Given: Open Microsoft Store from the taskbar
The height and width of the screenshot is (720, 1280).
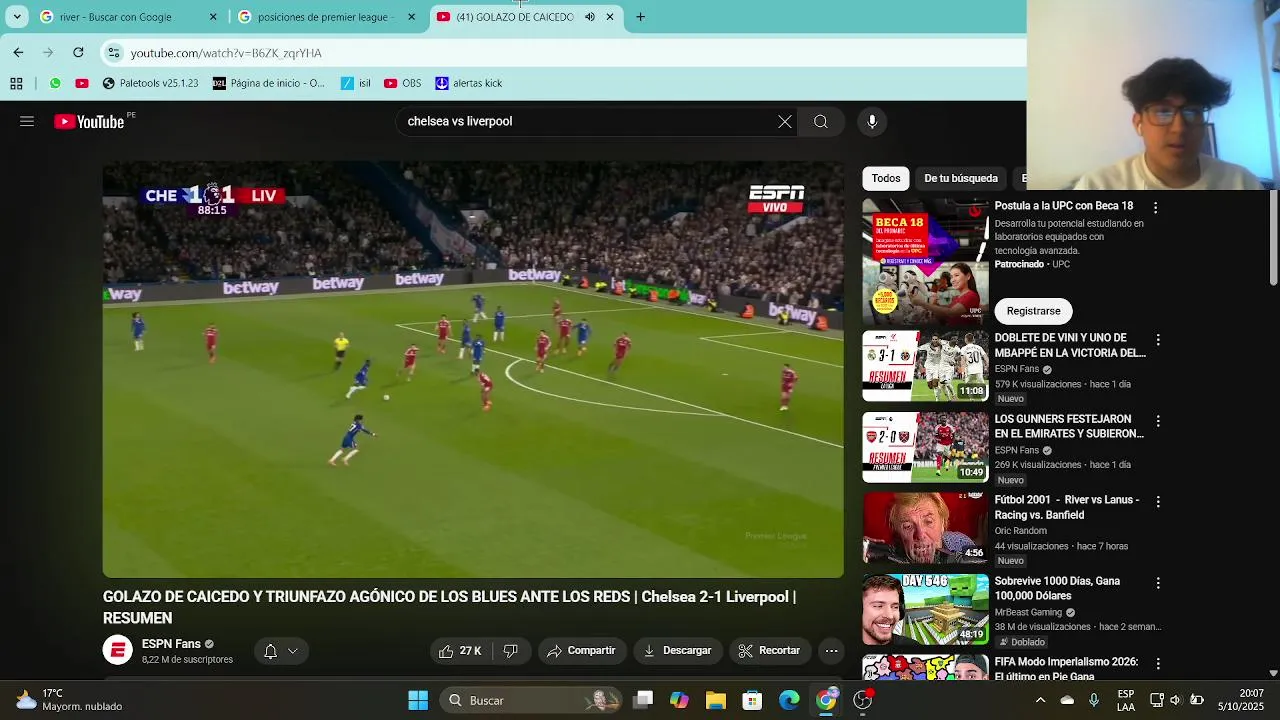Looking at the screenshot, I should click(752, 700).
